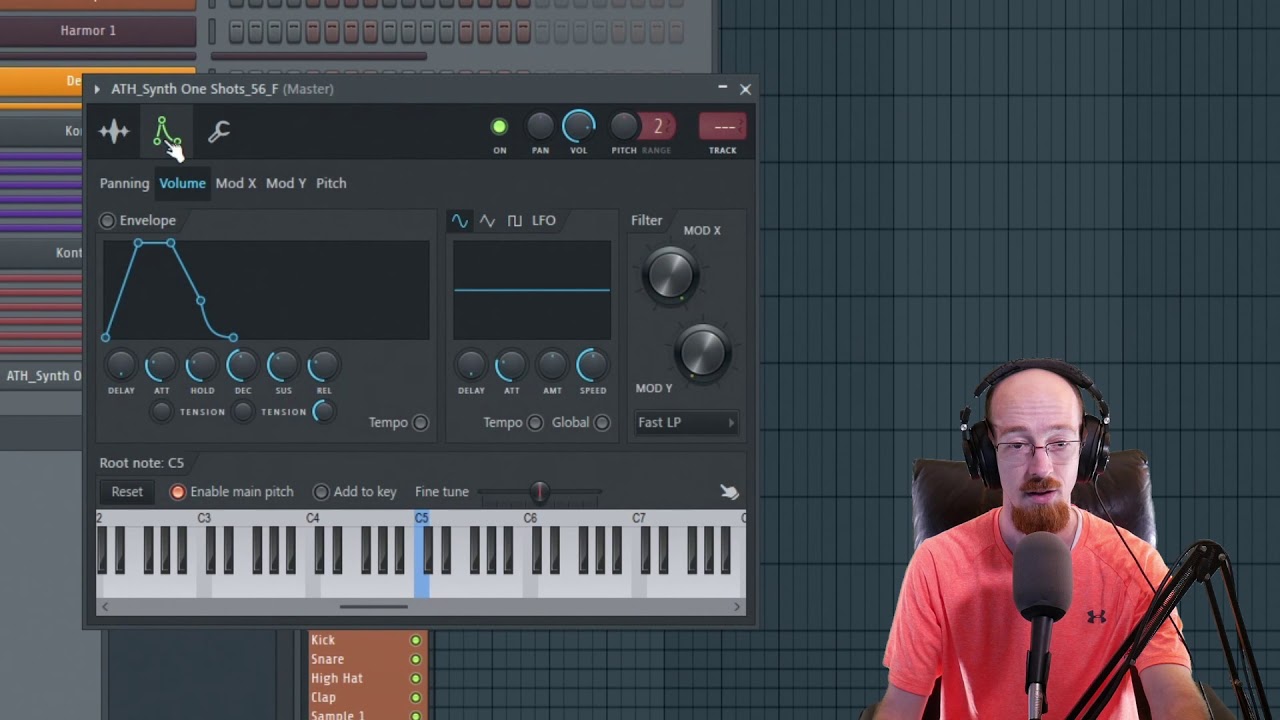
Task: Click the filter MOD Y knob
Action: coord(702,351)
